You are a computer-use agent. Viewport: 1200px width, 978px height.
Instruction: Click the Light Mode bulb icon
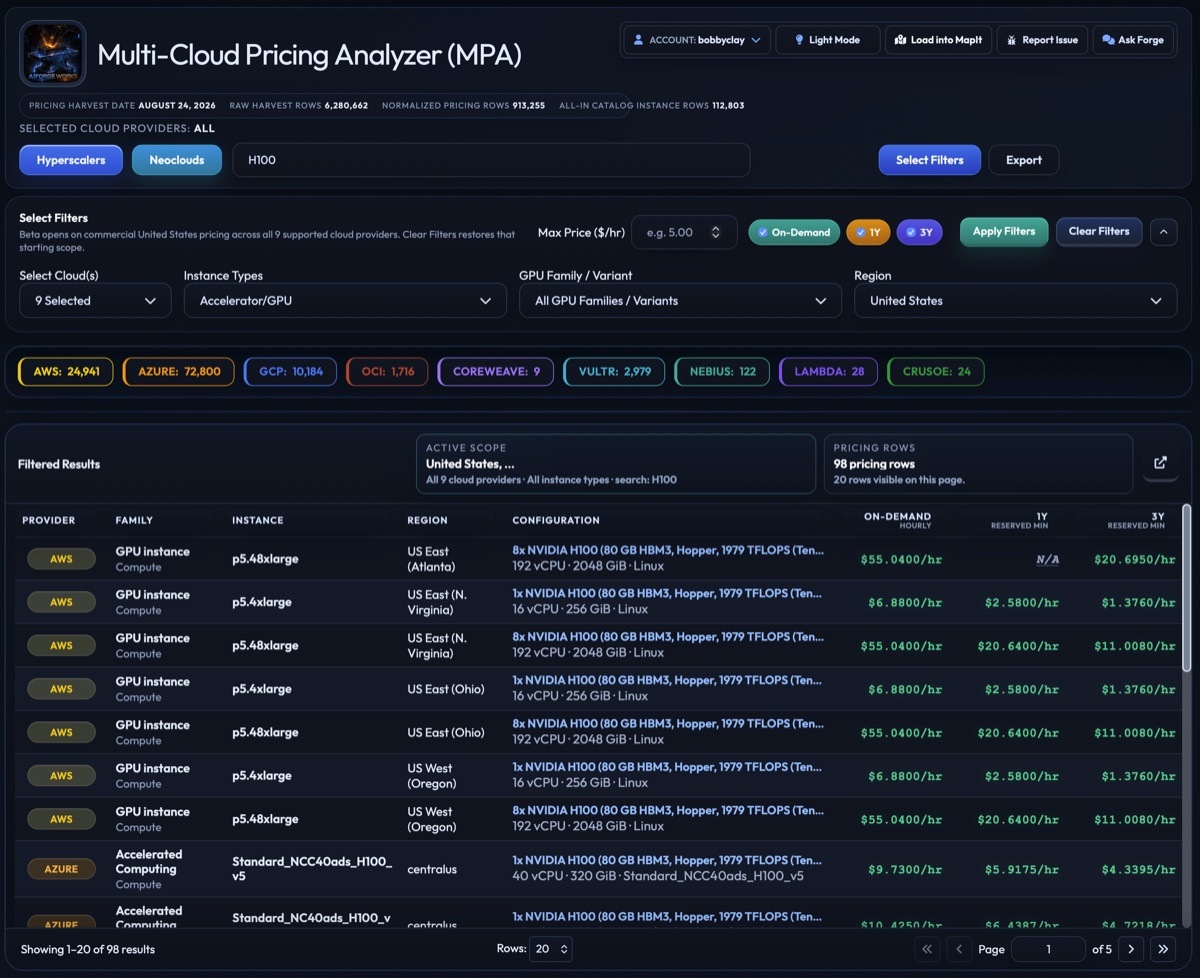(799, 40)
